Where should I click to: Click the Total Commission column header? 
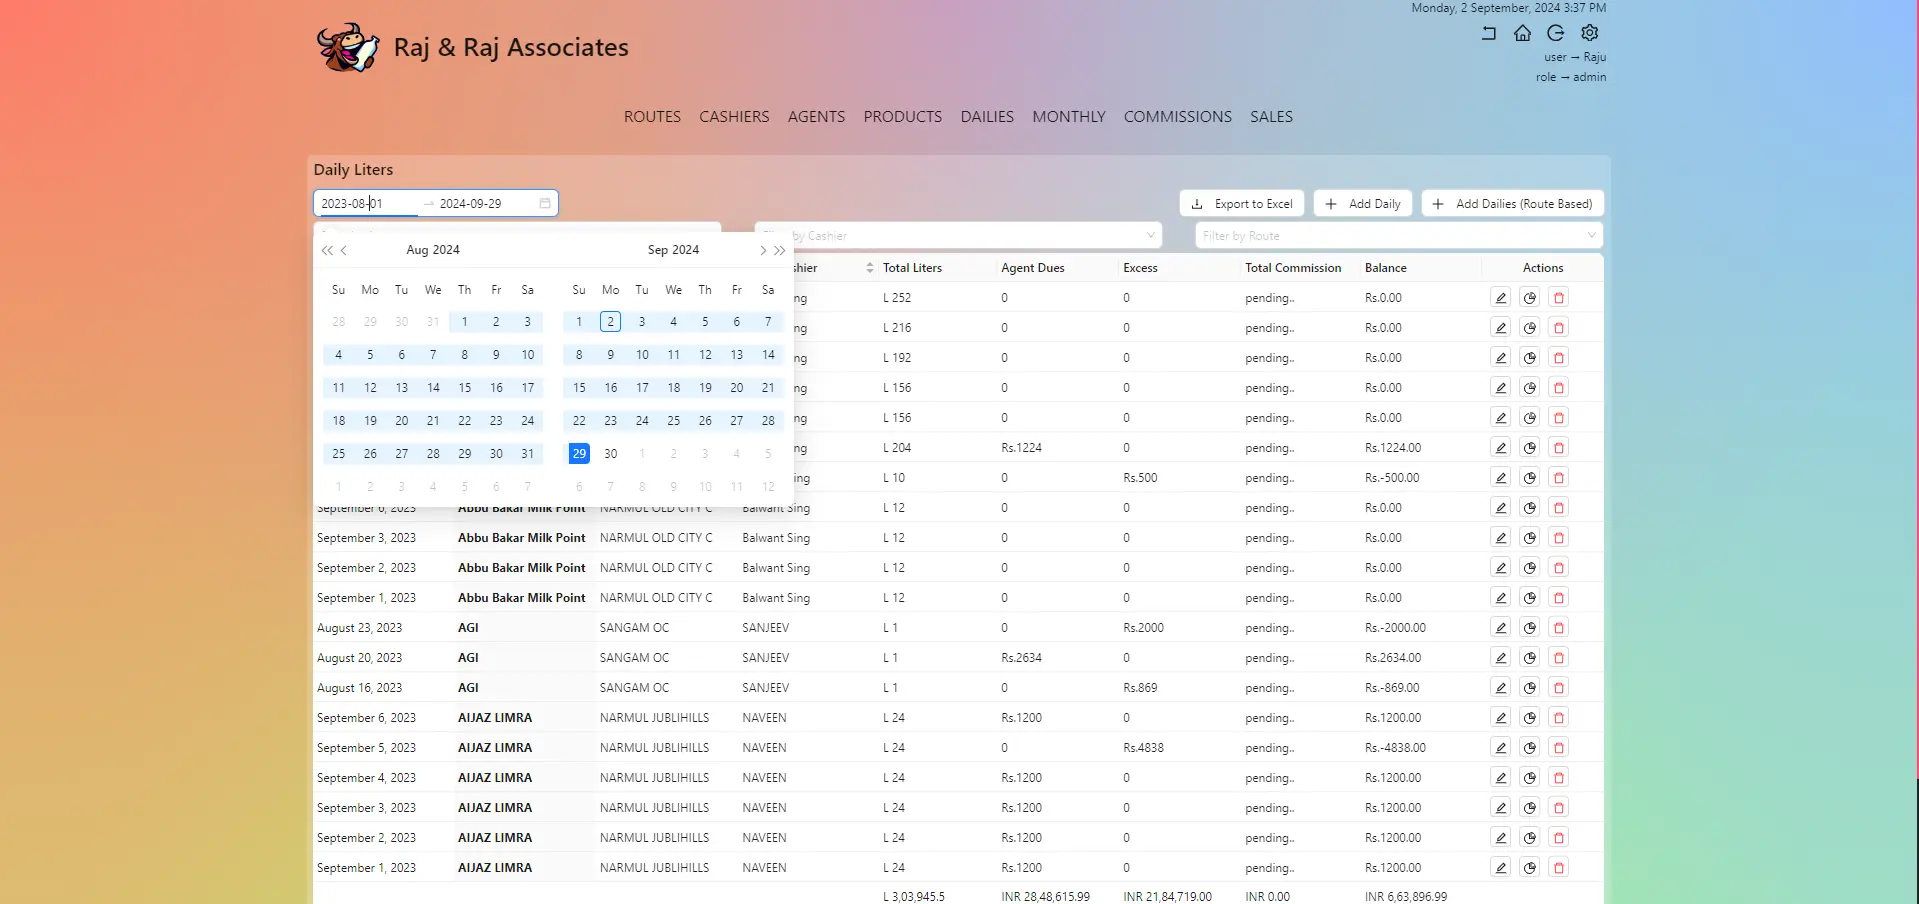coord(1293,268)
